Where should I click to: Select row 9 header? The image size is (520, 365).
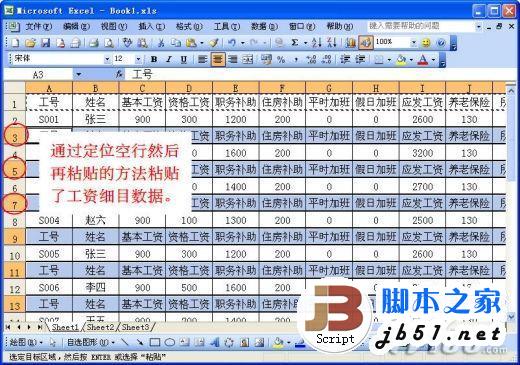pyautogui.click(x=15, y=238)
